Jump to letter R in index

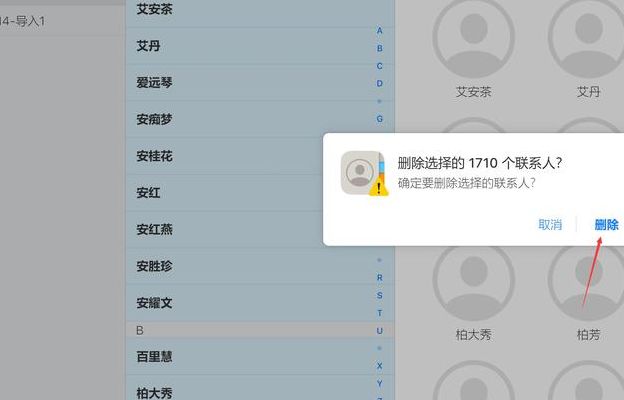point(380,277)
